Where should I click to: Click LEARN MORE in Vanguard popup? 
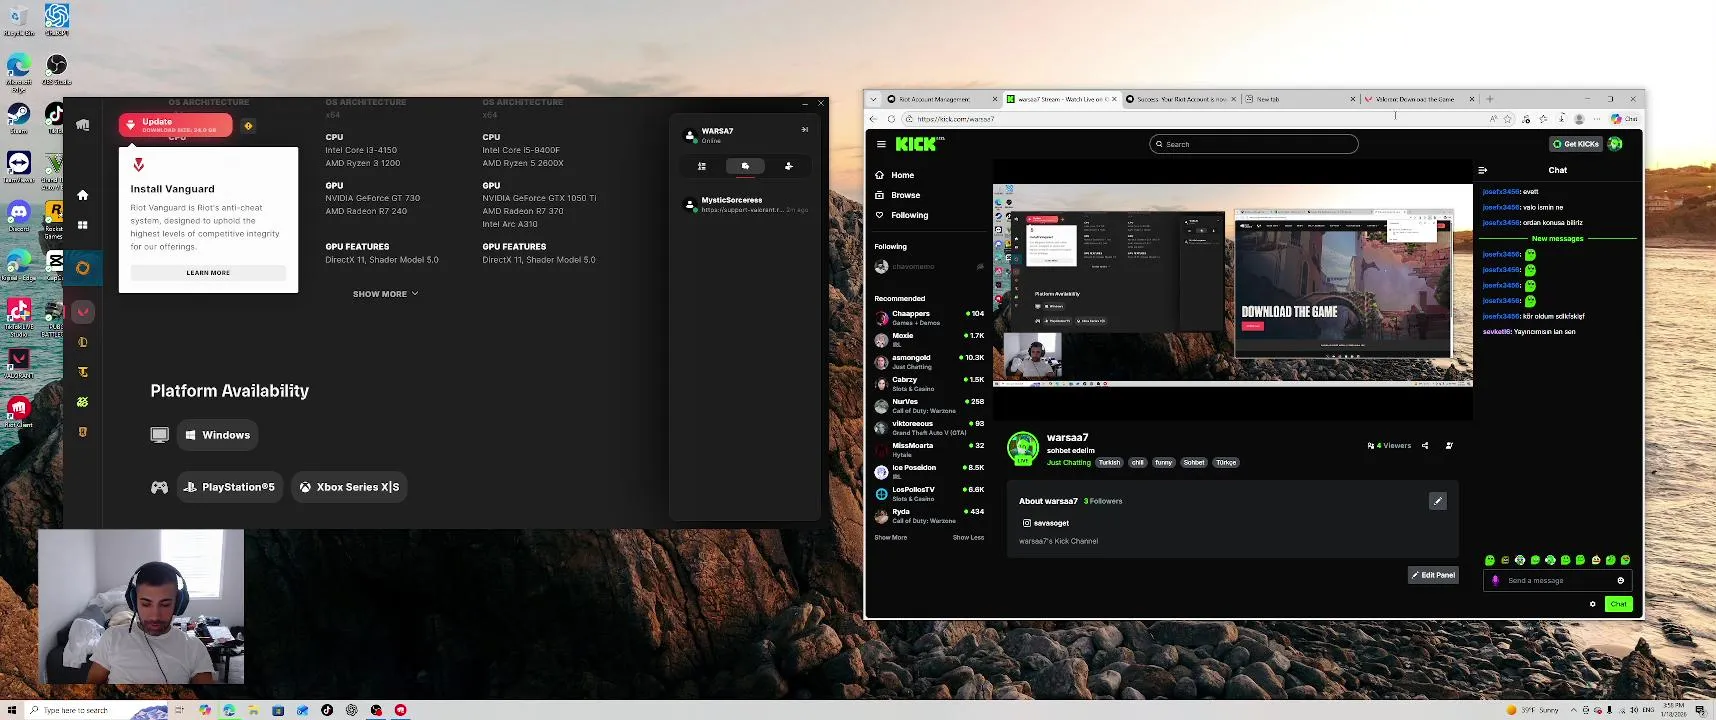(208, 273)
